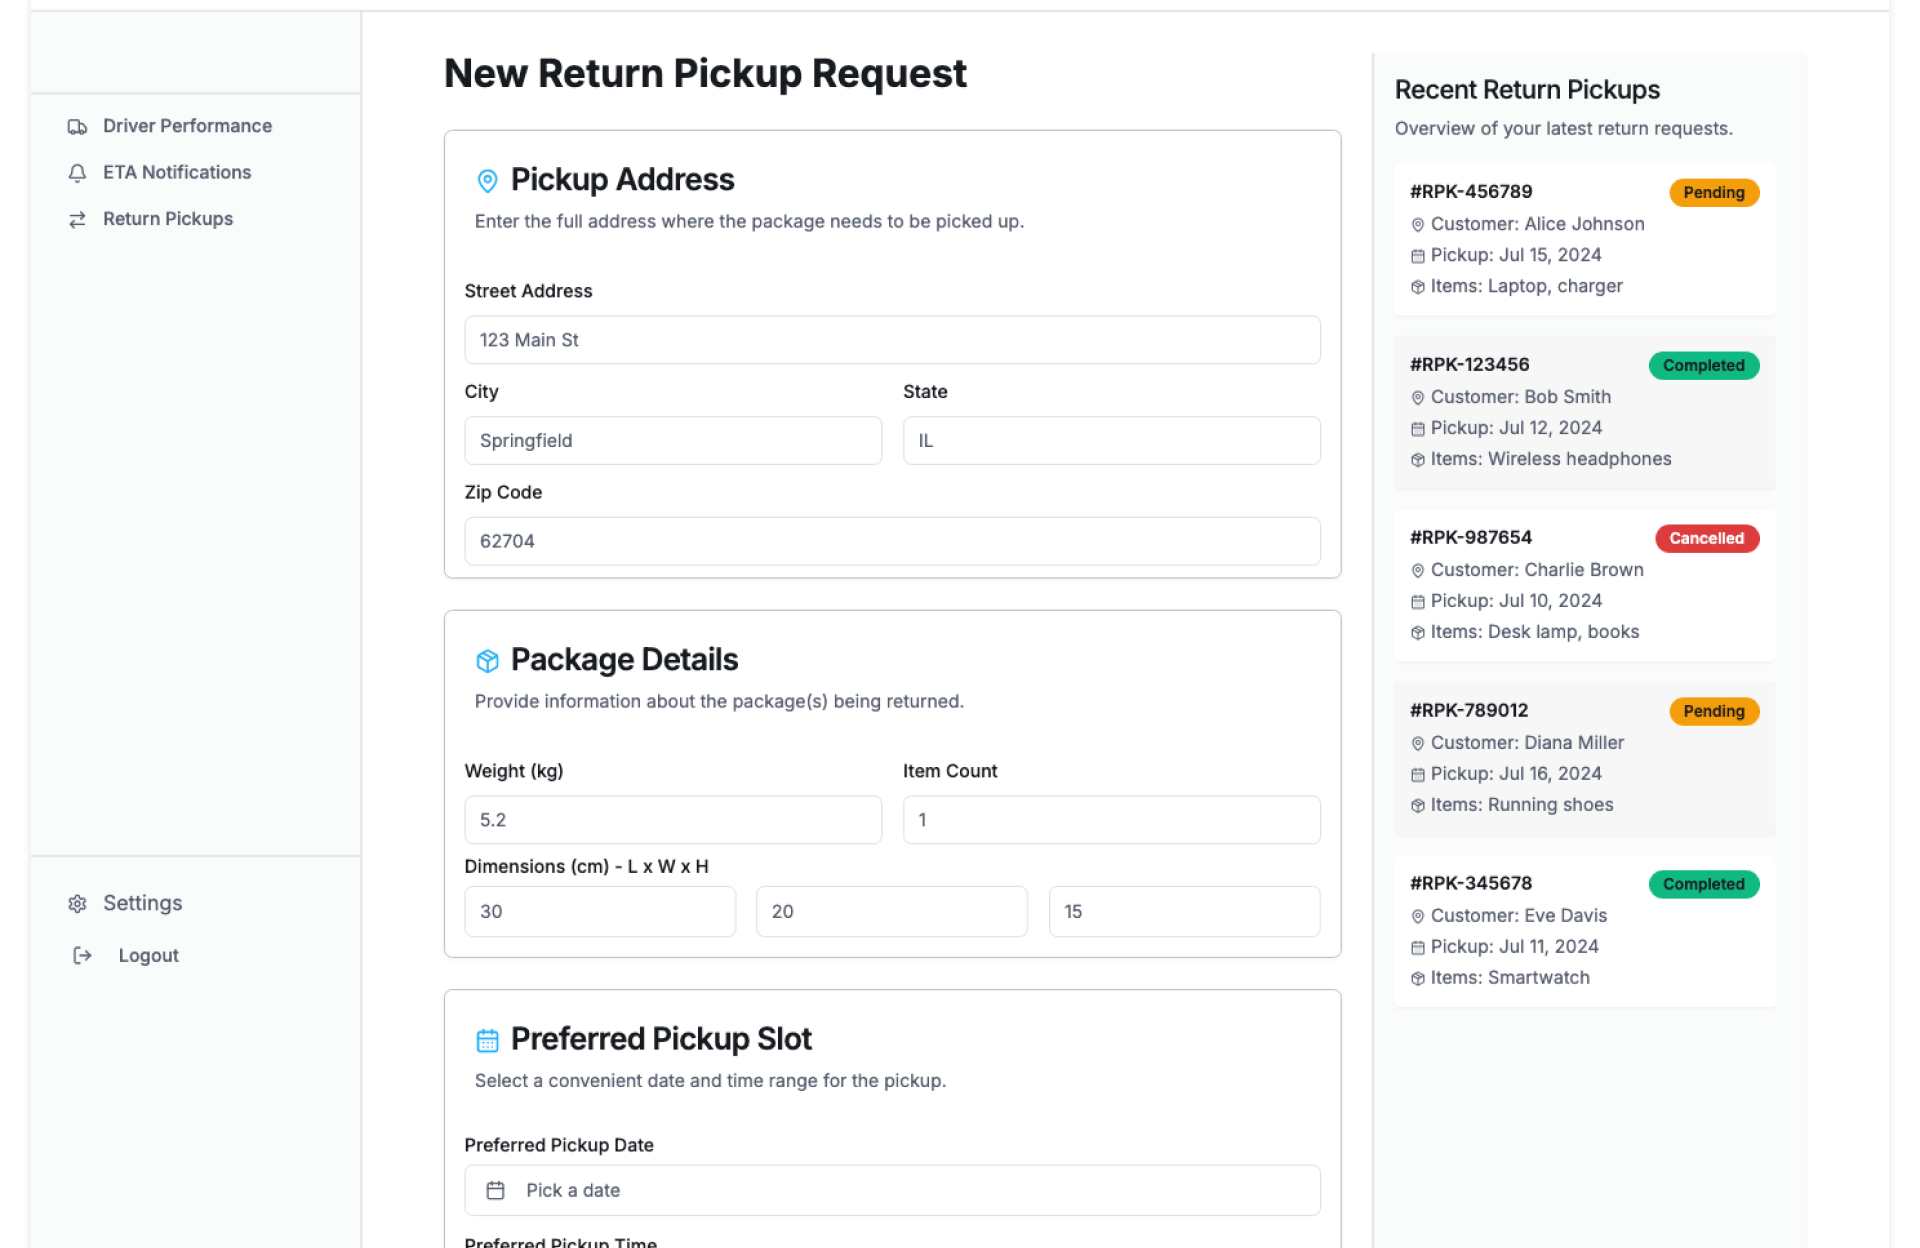
Task: Click the Pickup Address pin icon
Action: click(487, 181)
